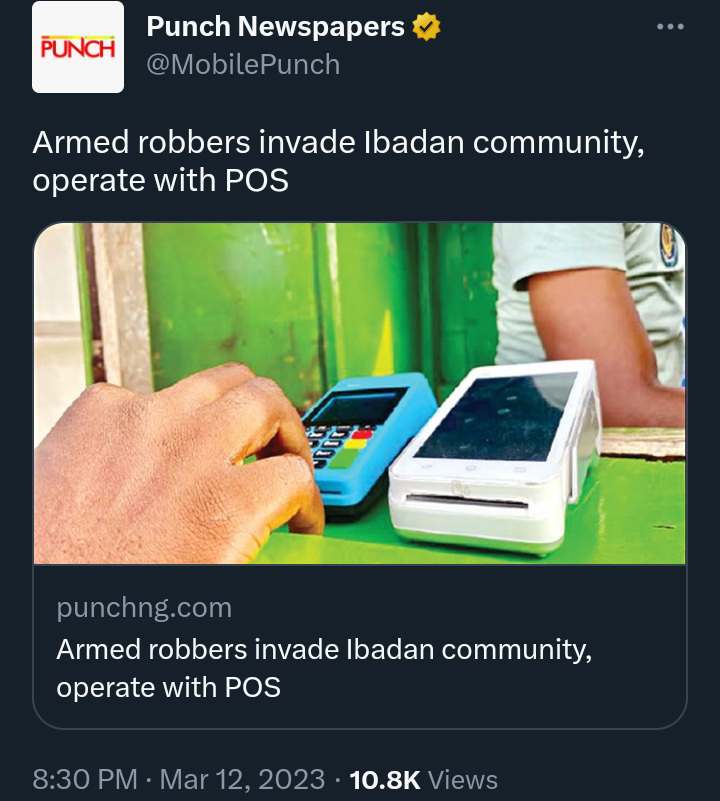The height and width of the screenshot is (801, 720).
Task: Open the Punch Newspapers display name
Action: [275, 27]
